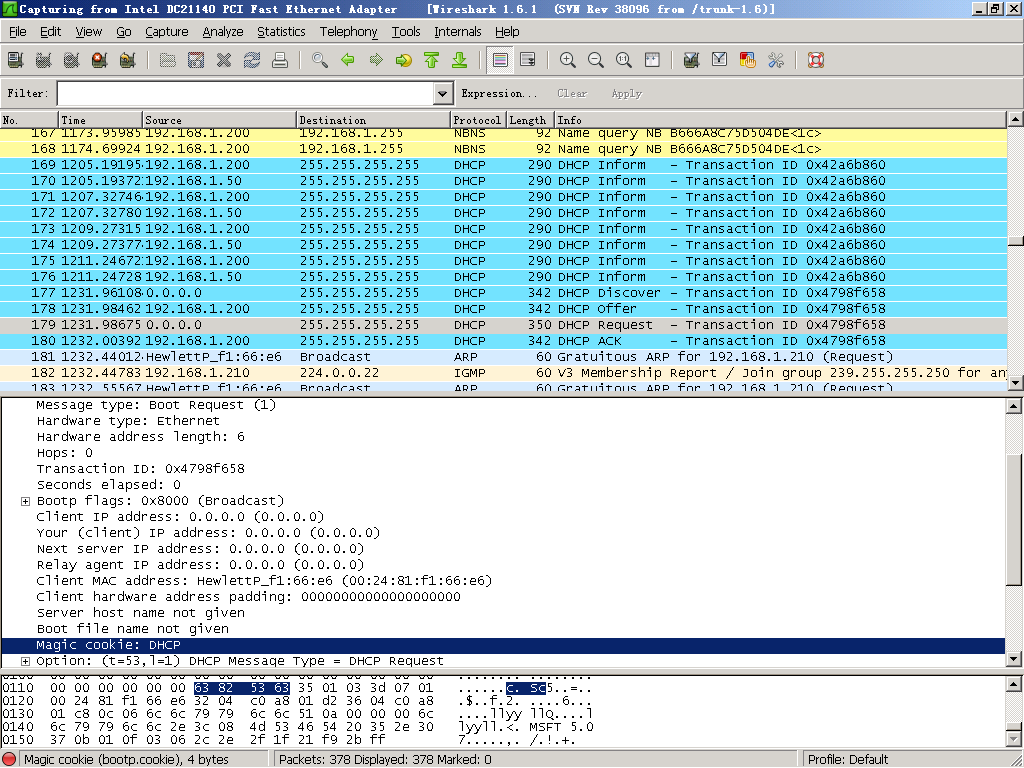Go to the first packet
This screenshot has width=1024, height=768.
click(432, 60)
